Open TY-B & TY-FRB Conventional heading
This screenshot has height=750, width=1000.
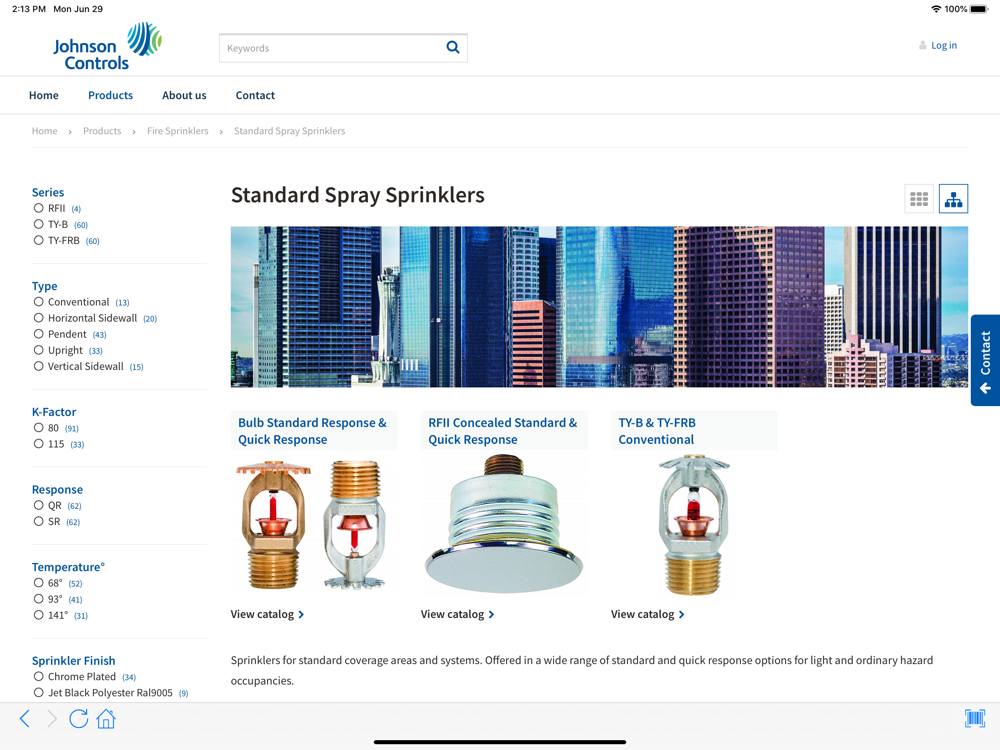click(657, 431)
